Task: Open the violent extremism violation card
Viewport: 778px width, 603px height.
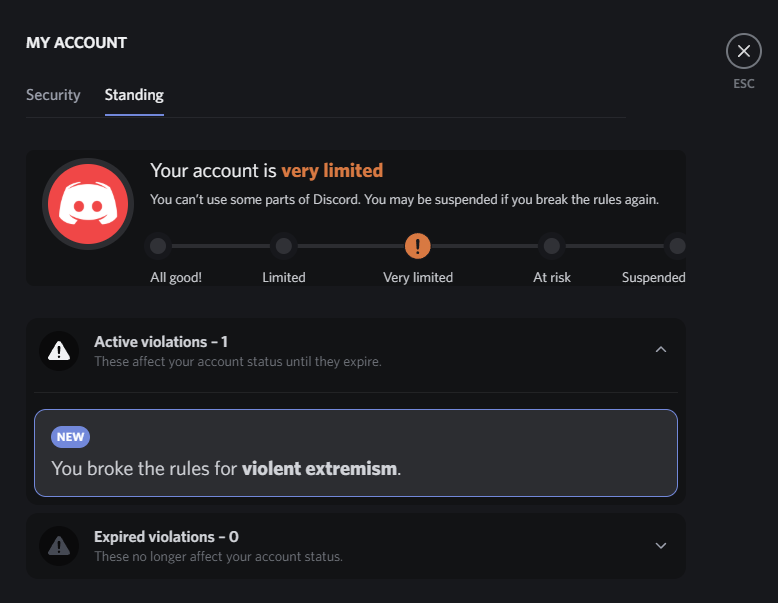Action: tap(356, 453)
